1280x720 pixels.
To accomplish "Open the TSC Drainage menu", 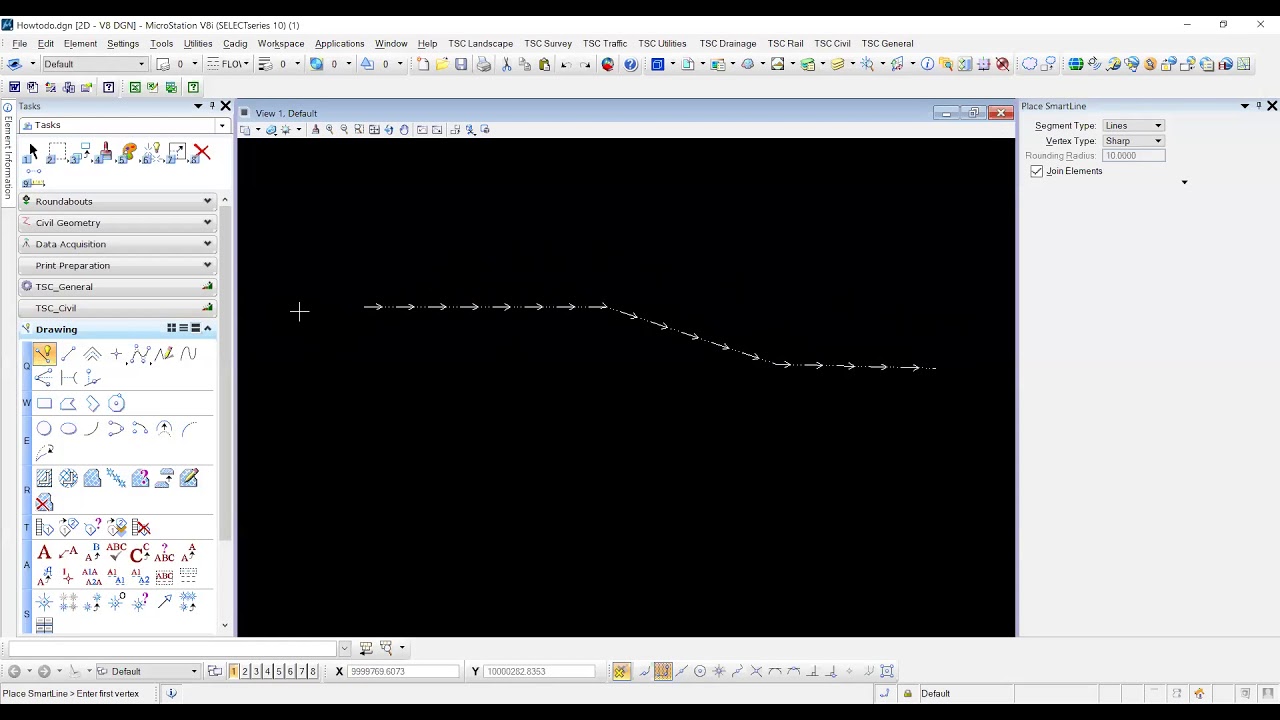I will click(728, 44).
